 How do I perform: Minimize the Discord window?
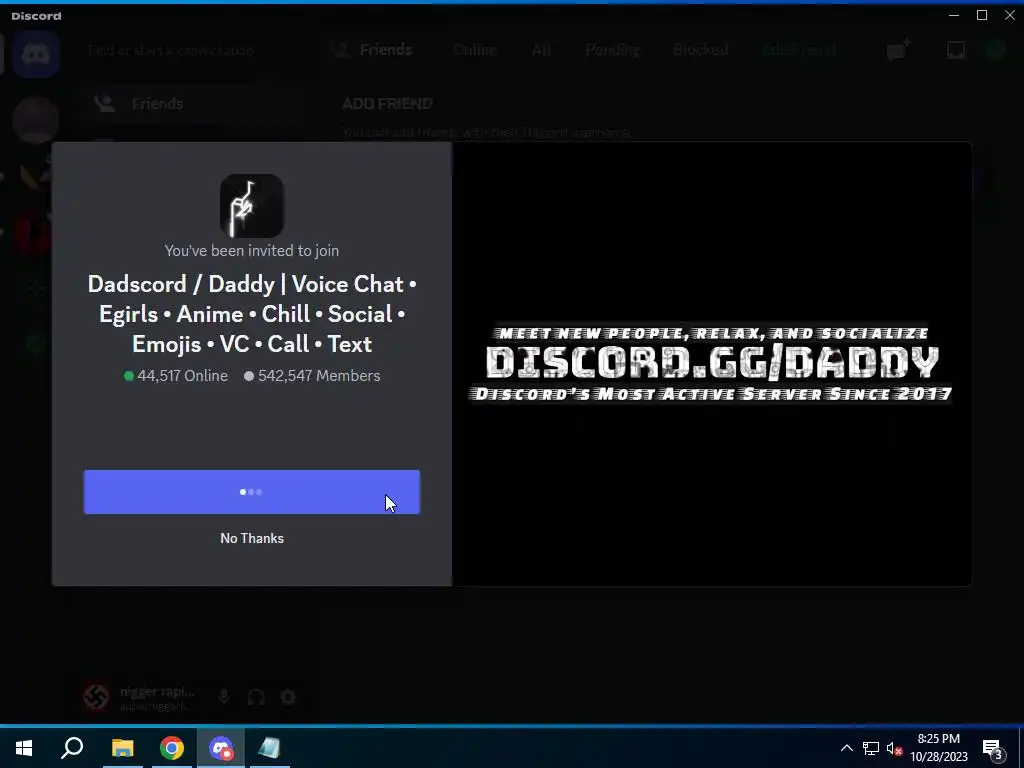[954, 15]
